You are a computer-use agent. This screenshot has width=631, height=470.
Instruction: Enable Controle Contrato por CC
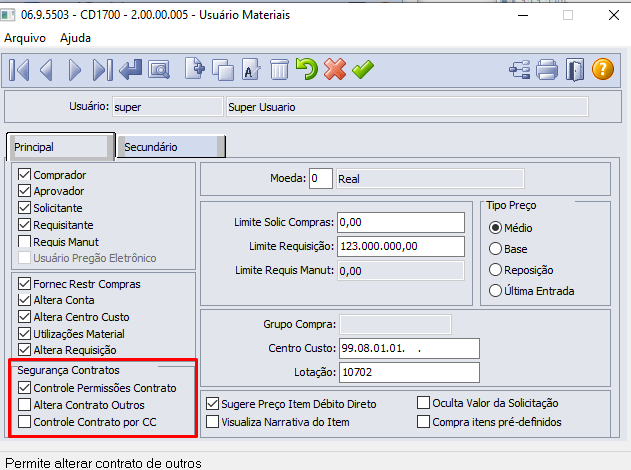[25, 422]
